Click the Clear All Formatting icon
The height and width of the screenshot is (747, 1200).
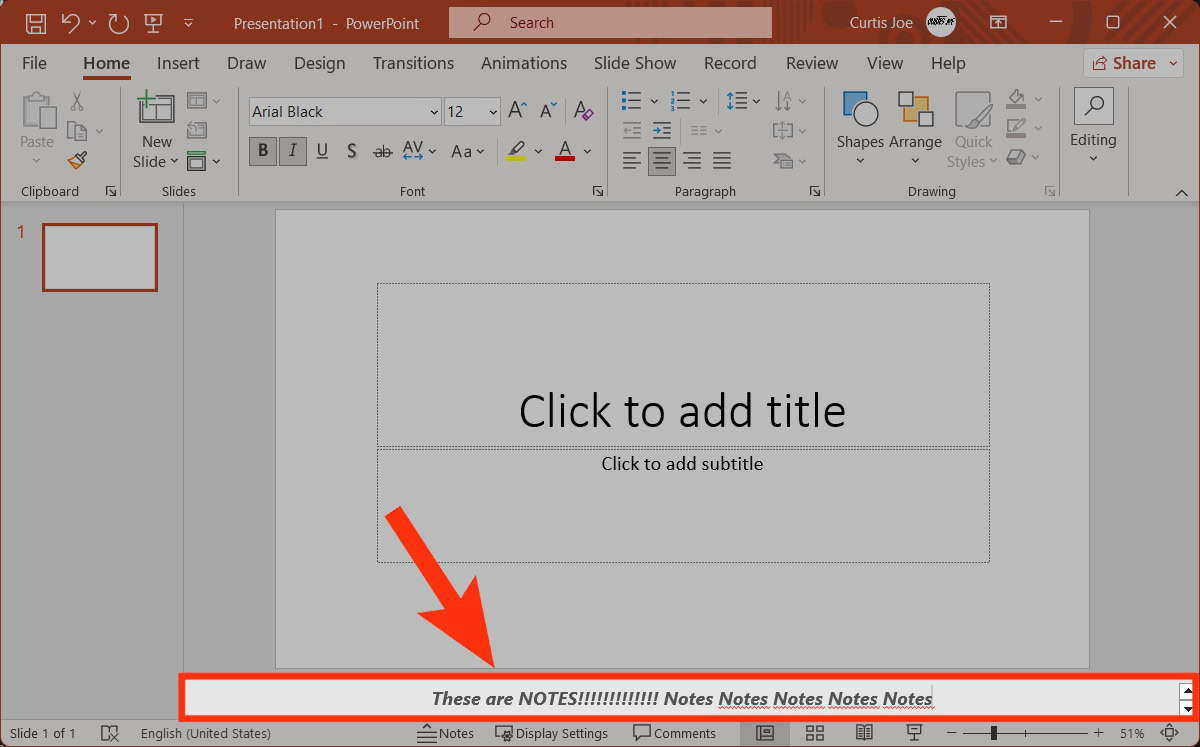(585, 111)
